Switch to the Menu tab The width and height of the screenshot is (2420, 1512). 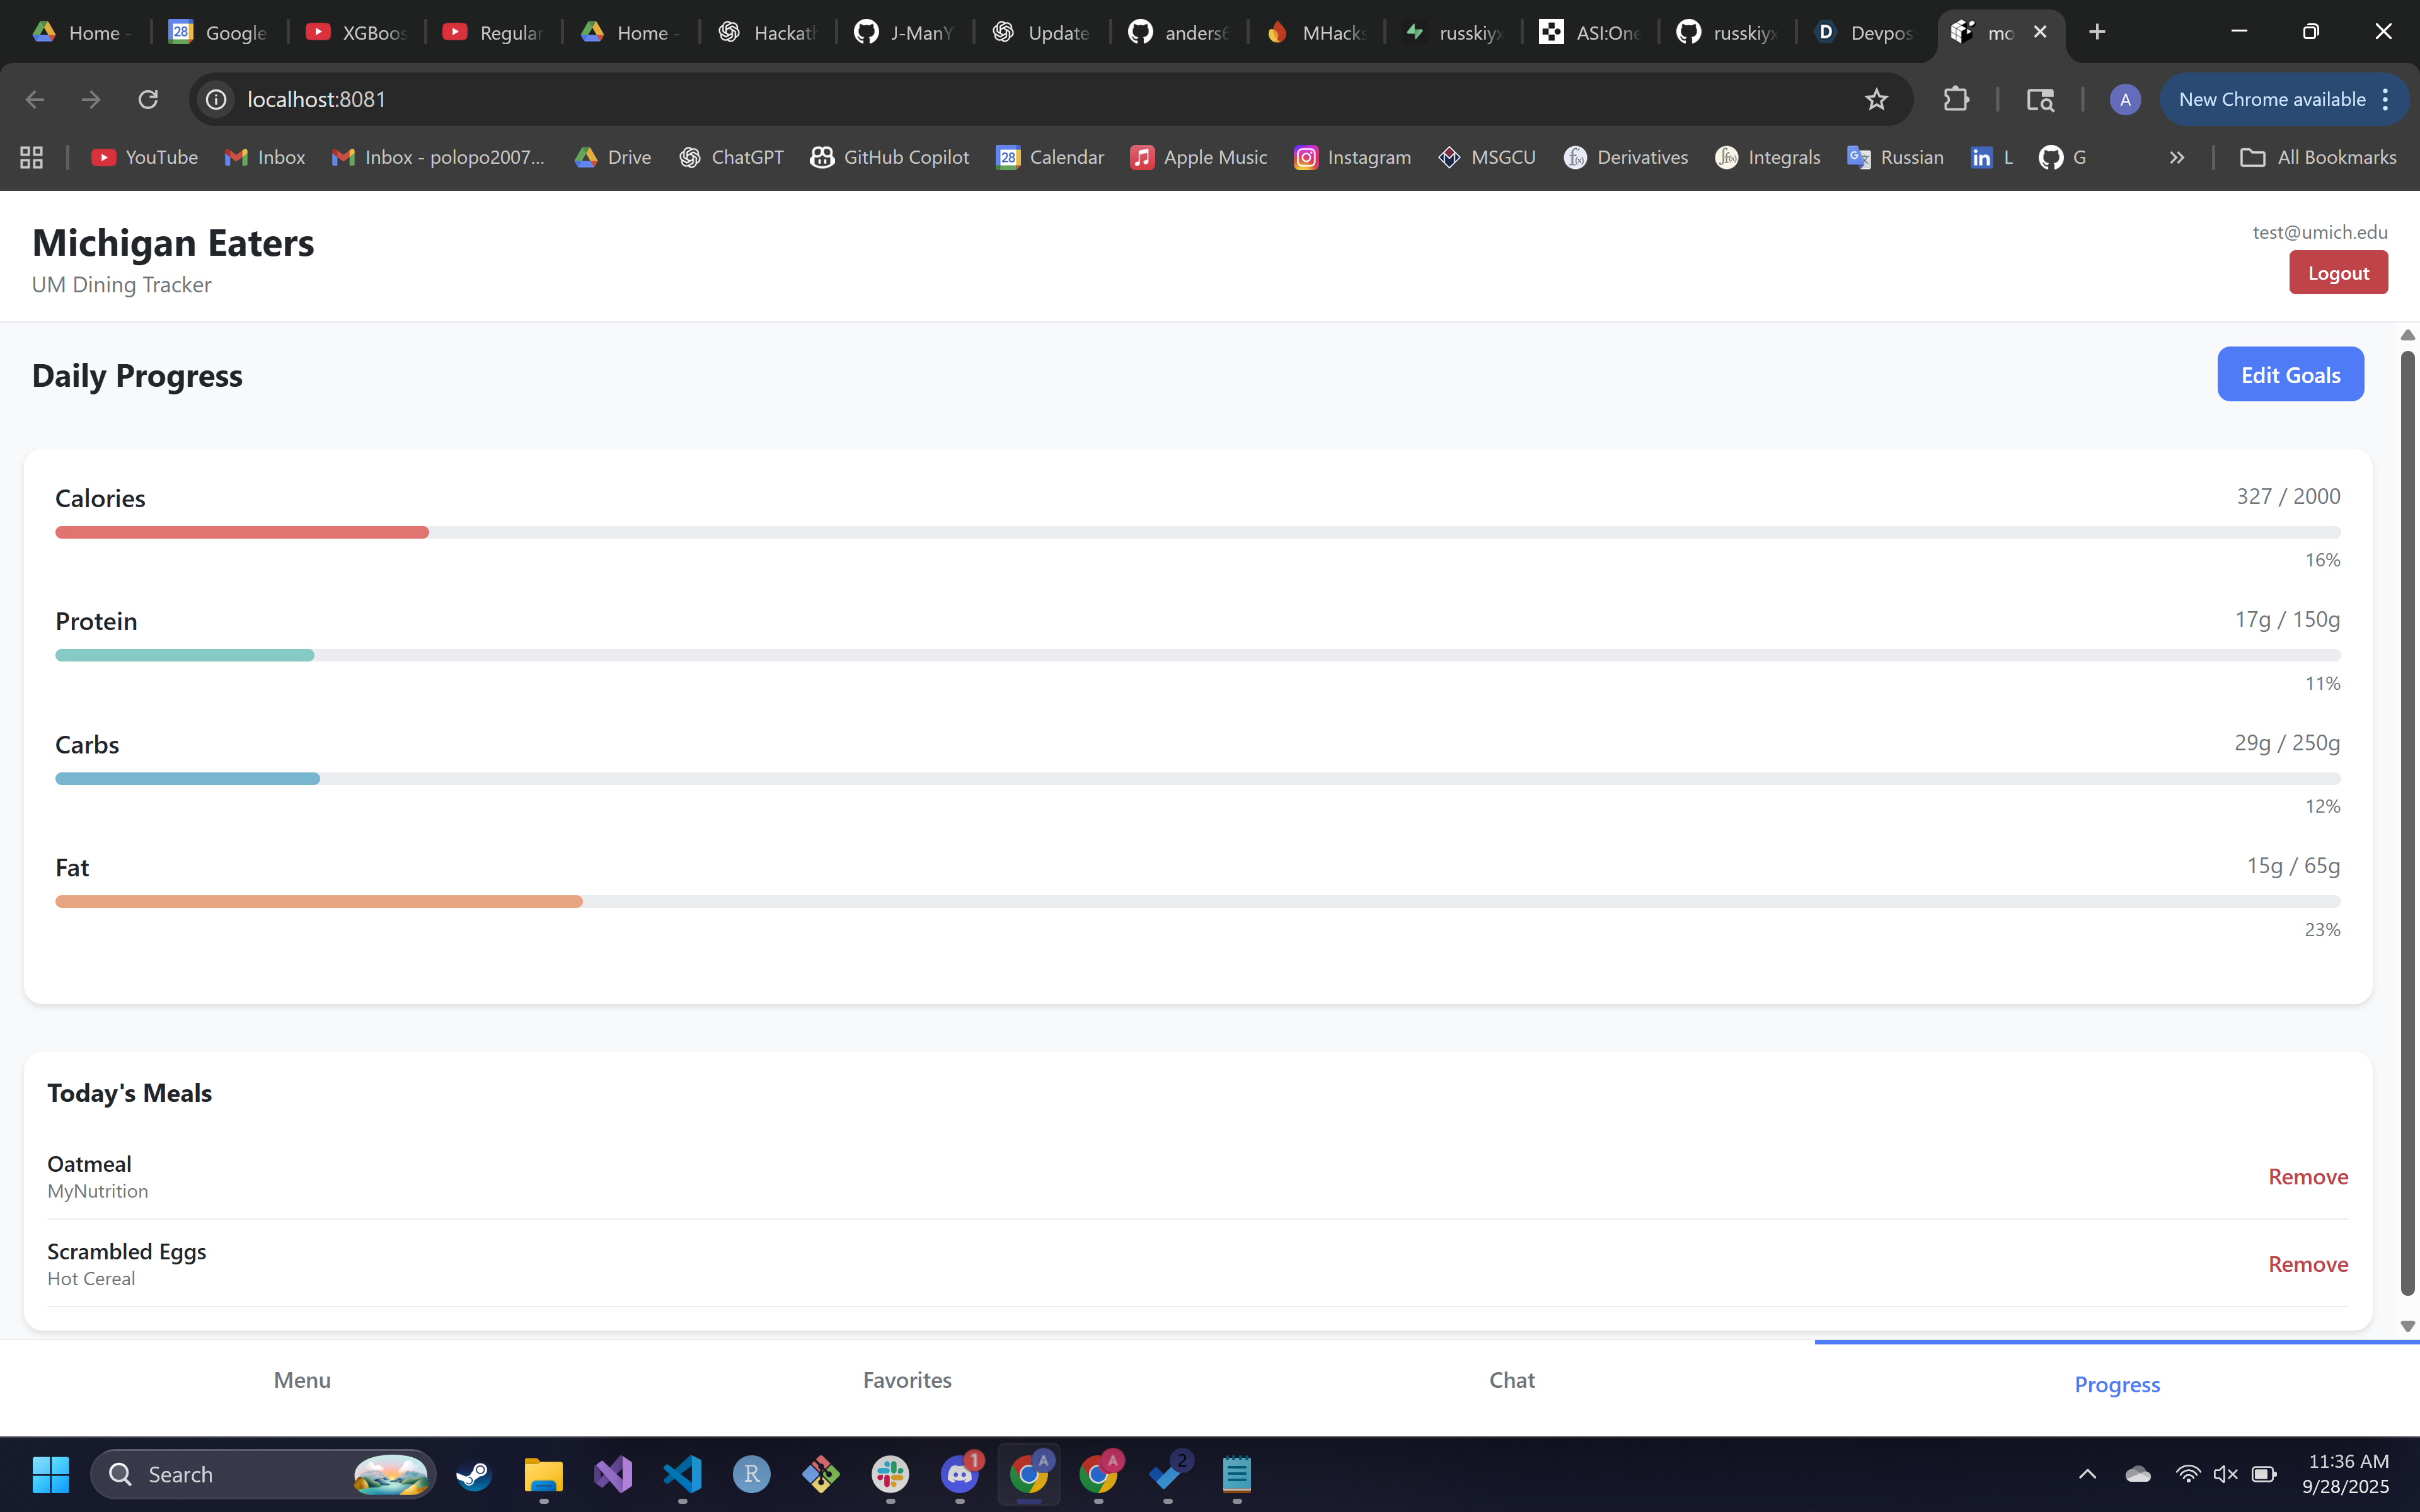point(302,1380)
